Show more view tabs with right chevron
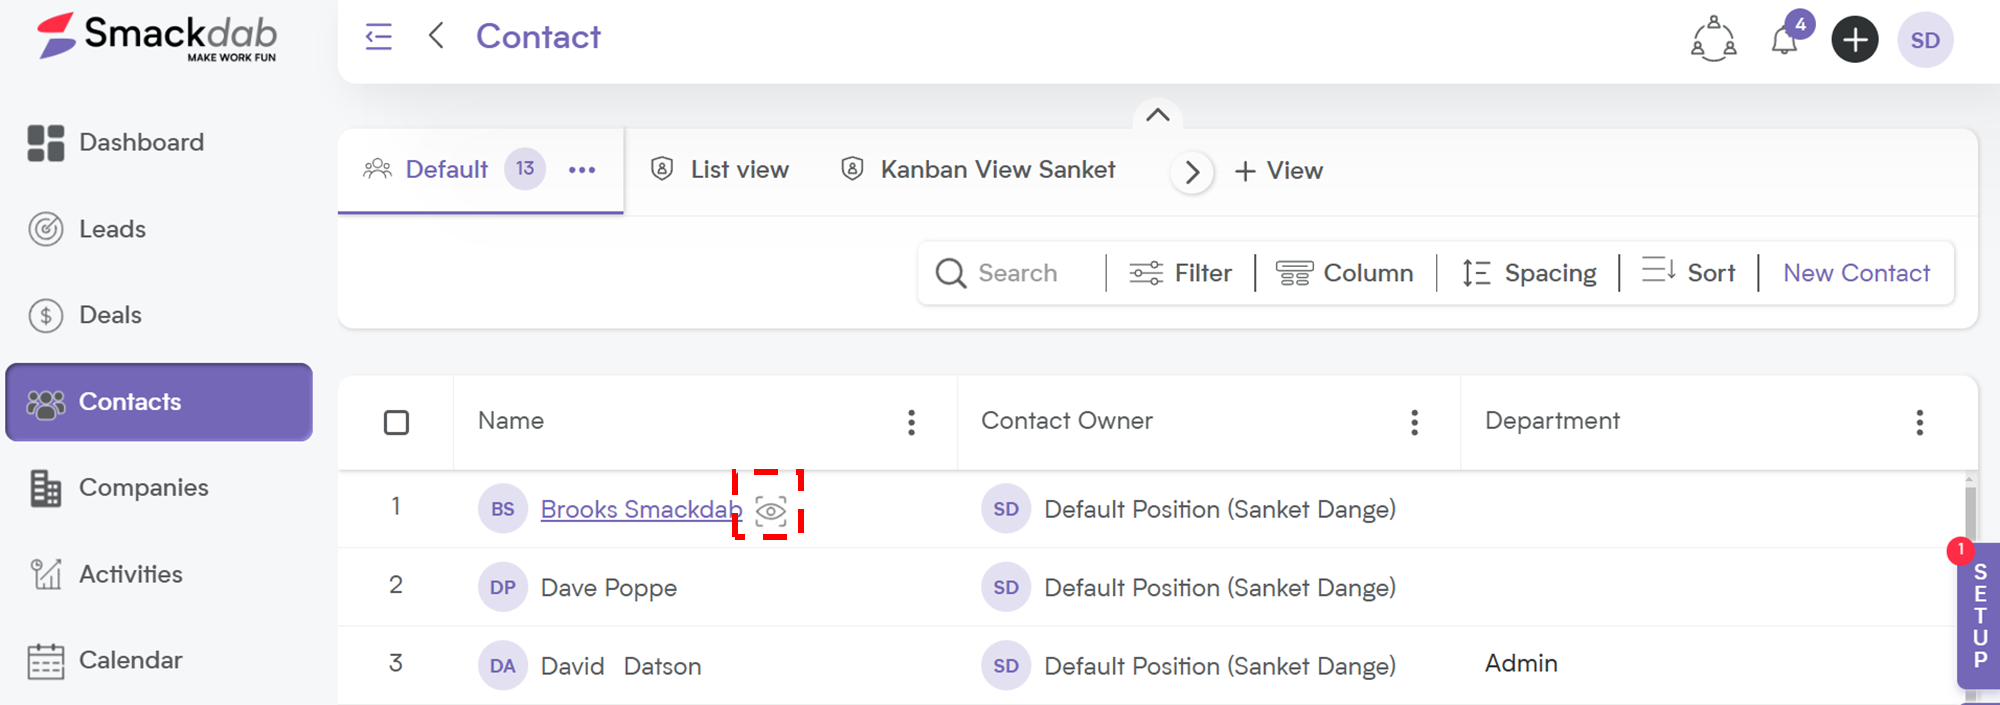The height and width of the screenshot is (705, 2000). click(x=1192, y=172)
